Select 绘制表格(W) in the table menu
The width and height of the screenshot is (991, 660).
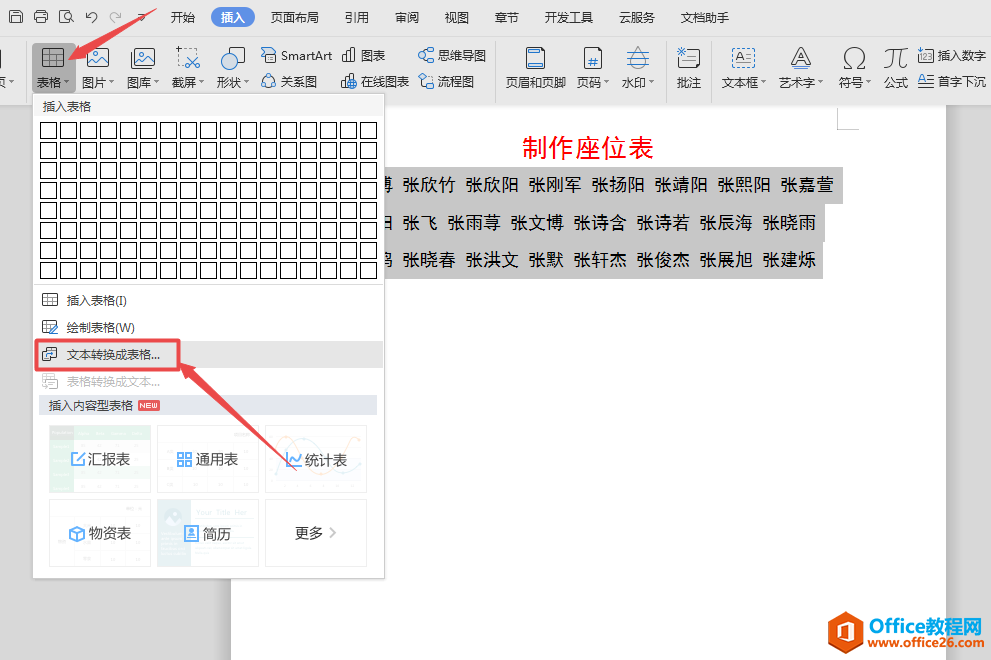100,327
